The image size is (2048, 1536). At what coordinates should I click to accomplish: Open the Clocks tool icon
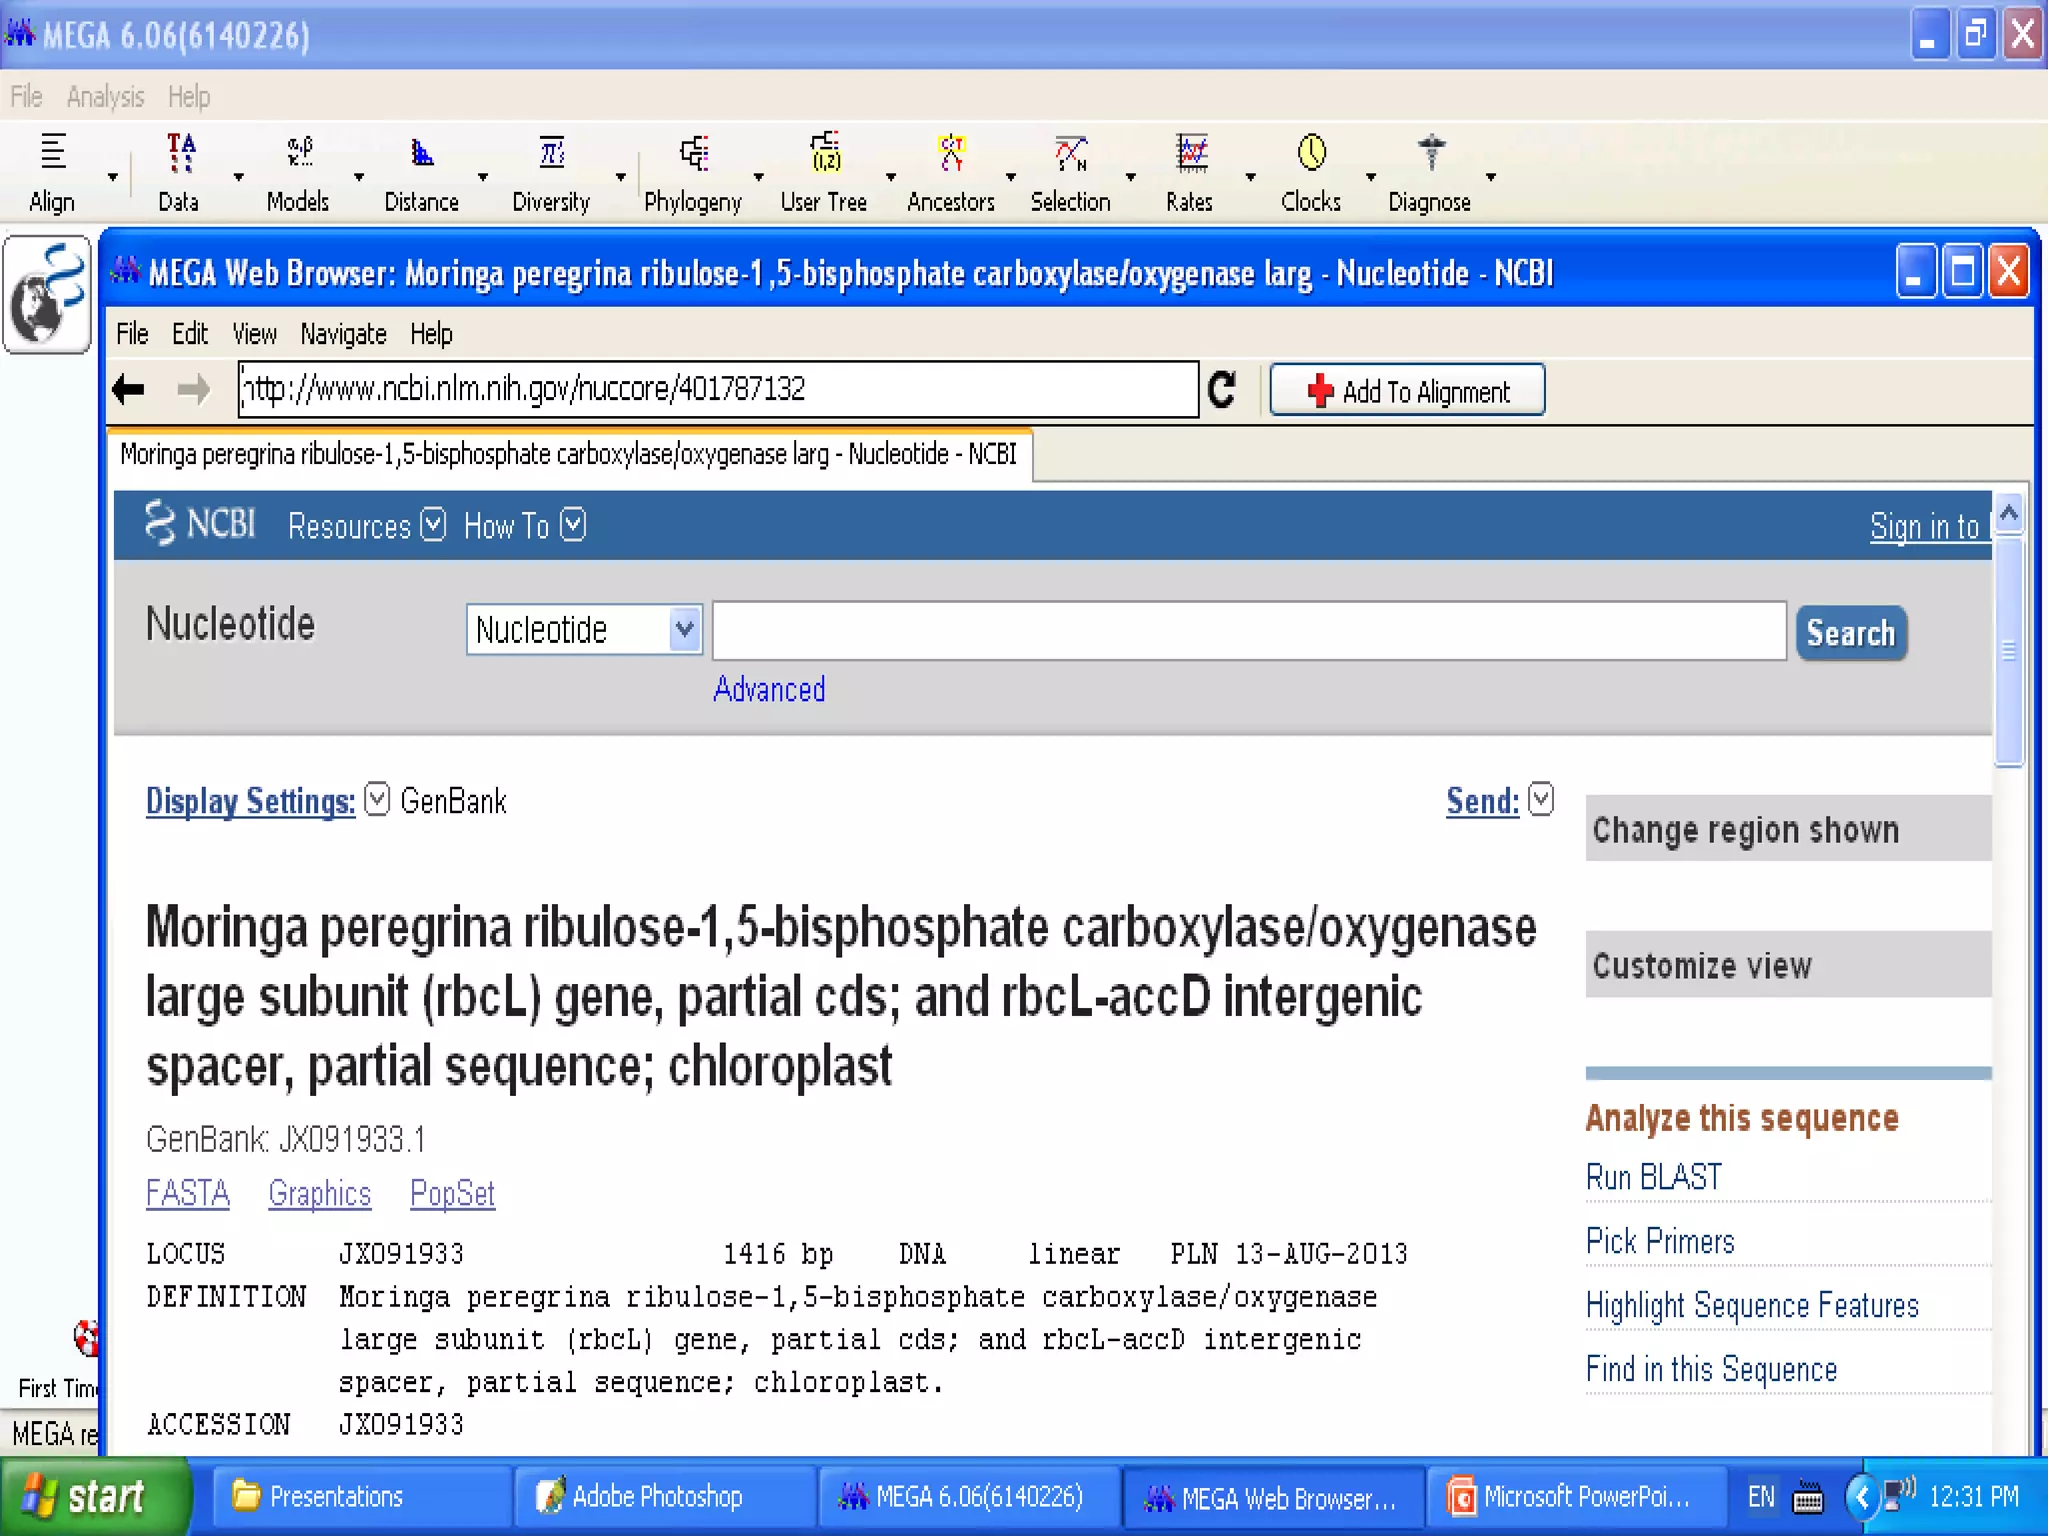click(1311, 173)
